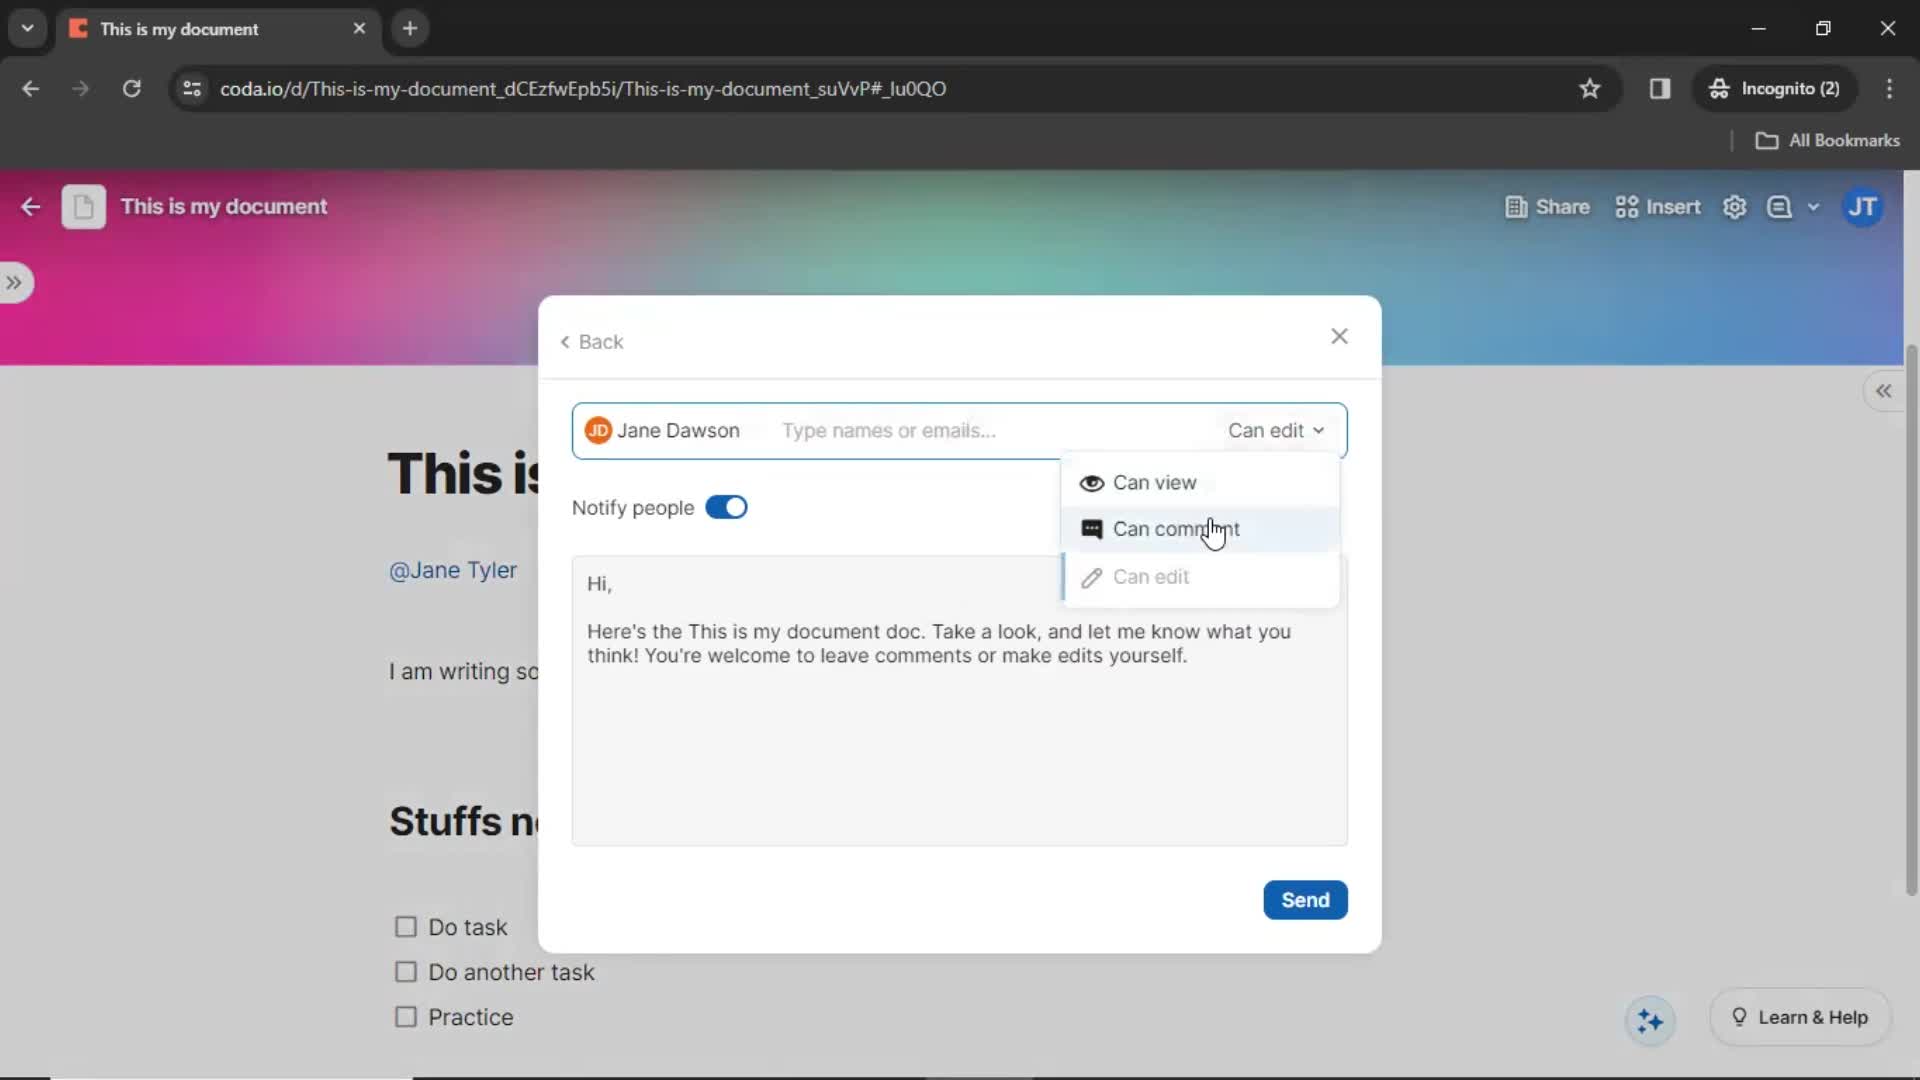The width and height of the screenshot is (1920, 1080).
Task: Click the Send button
Action: 1305,899
